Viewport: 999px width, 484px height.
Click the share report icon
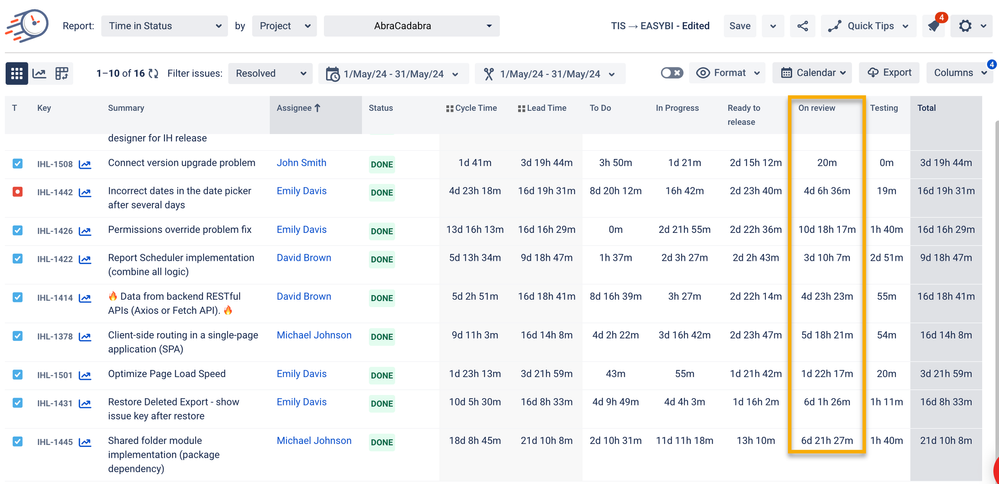tap(803, 26)
